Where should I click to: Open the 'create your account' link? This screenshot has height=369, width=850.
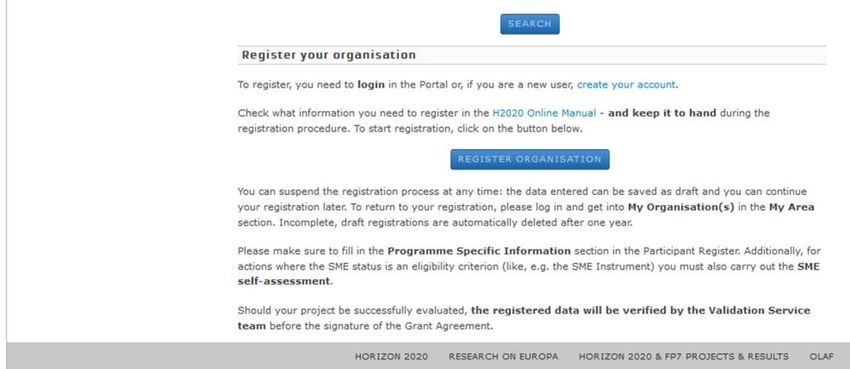click(626, 85)
